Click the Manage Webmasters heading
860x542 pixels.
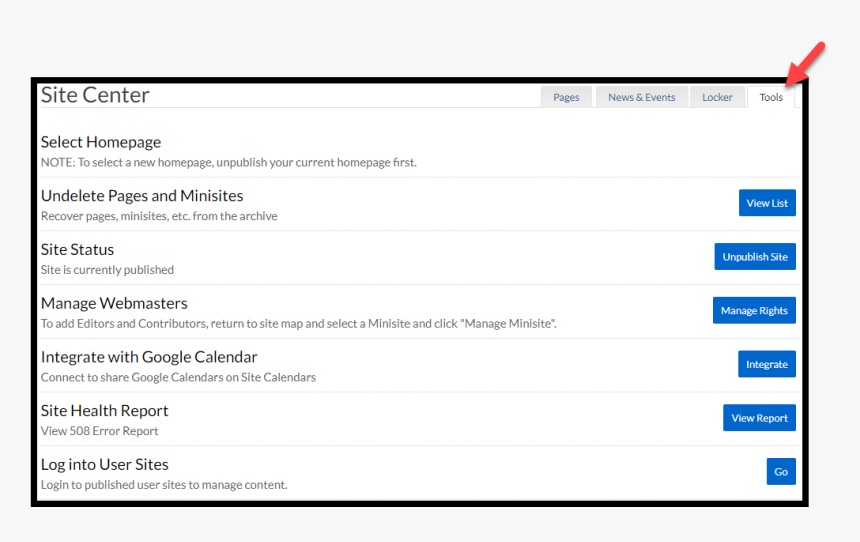(114, 303)
